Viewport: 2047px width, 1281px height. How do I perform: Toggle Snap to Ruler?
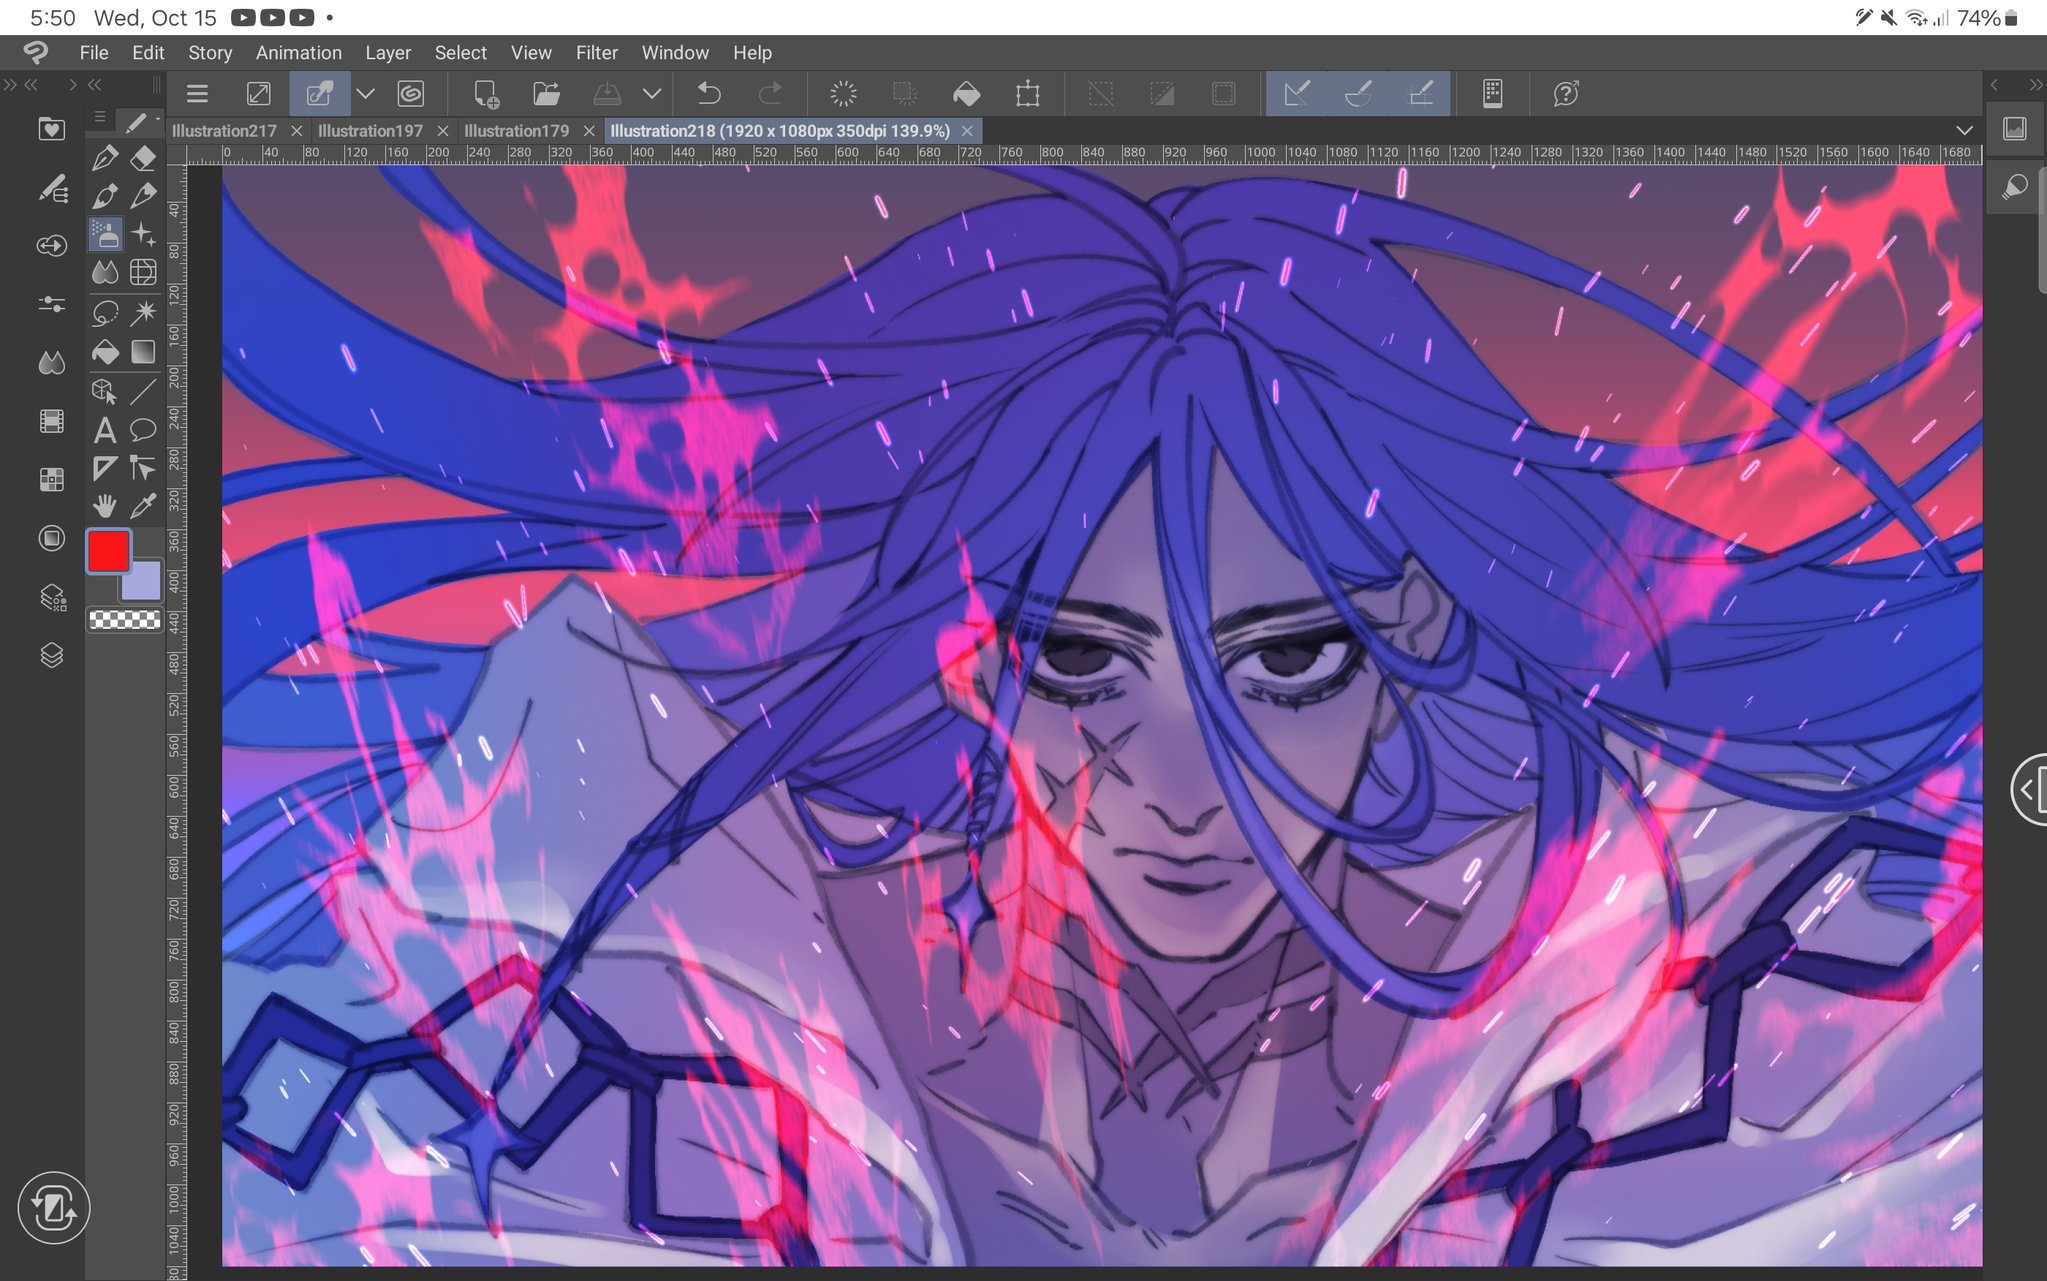[1296, 94]
